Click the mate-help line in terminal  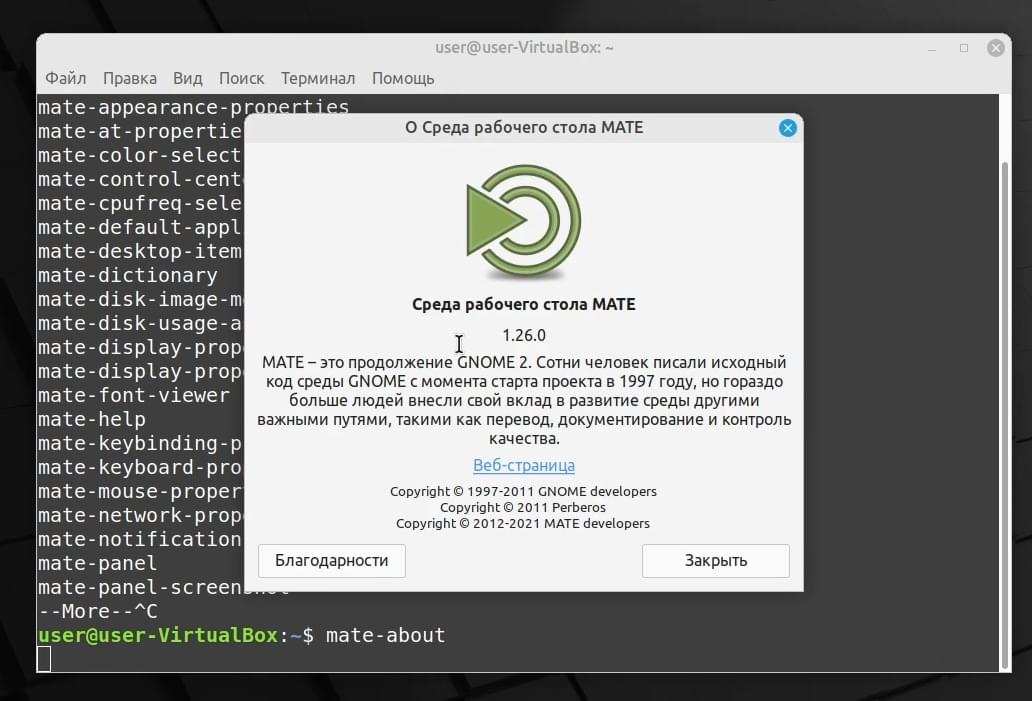[91, 420]
